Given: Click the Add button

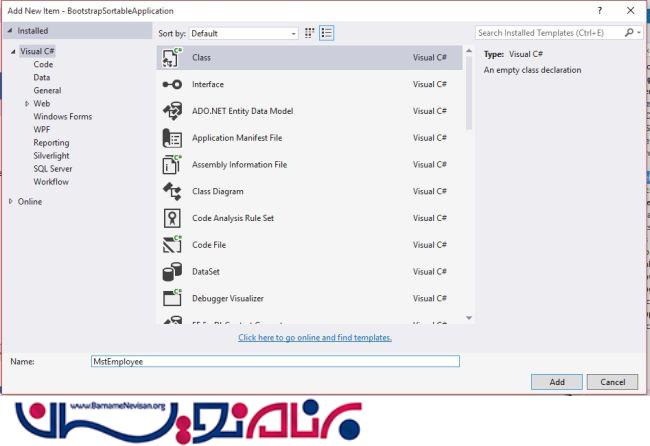Looking at the screenshot, I should 557,382.
